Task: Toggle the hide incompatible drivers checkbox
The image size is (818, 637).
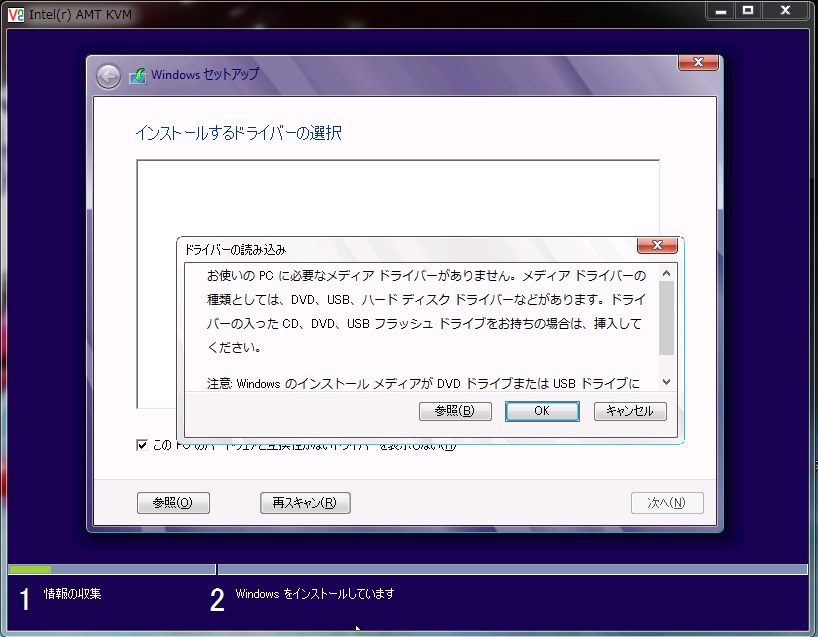Action: [x=142, y=445]
